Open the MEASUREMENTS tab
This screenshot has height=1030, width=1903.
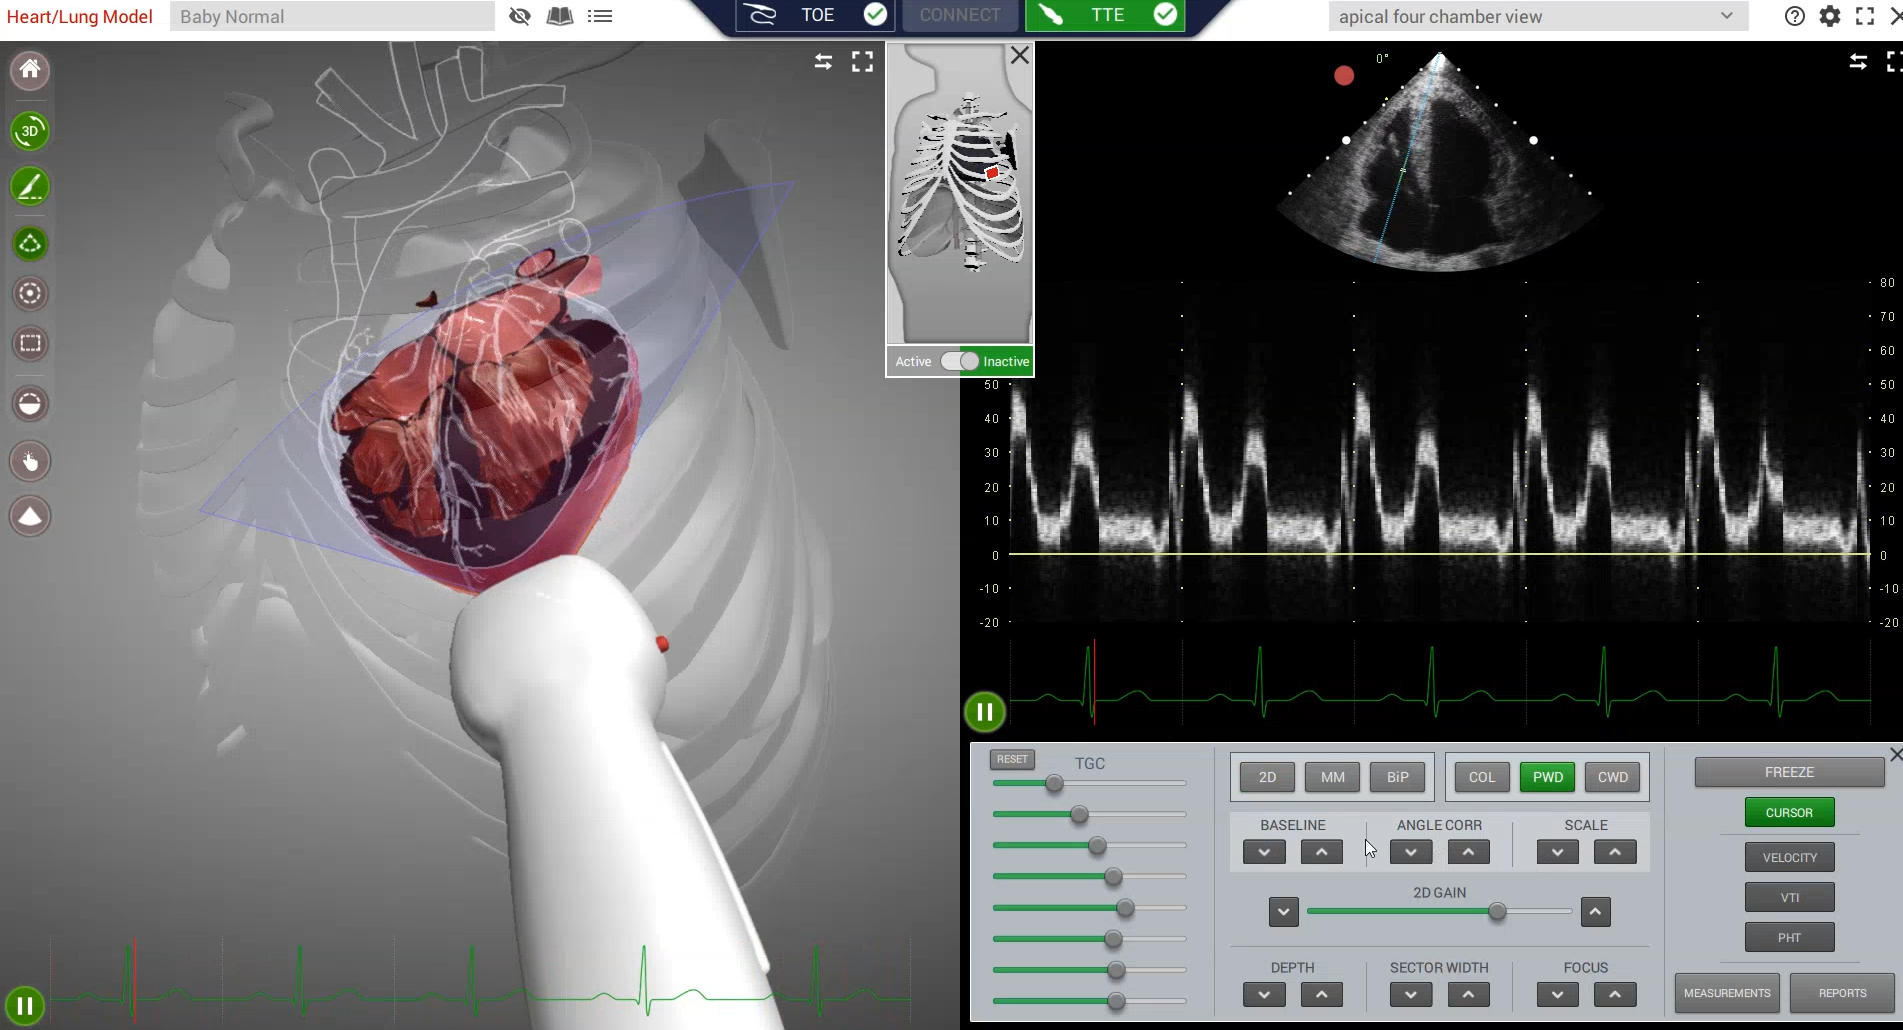[x=1727, y=993]
